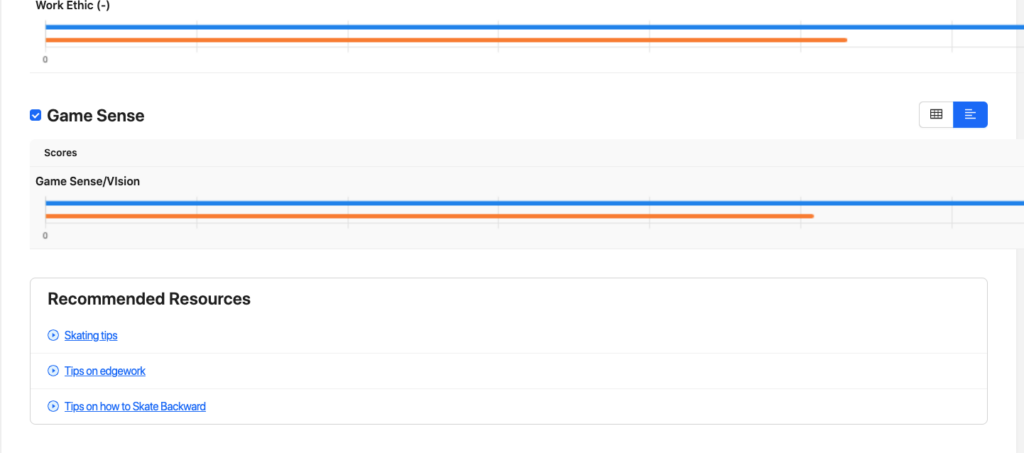1024x453 pixels.
Task: Click the Recommended Resources heading
Action: 149,299
